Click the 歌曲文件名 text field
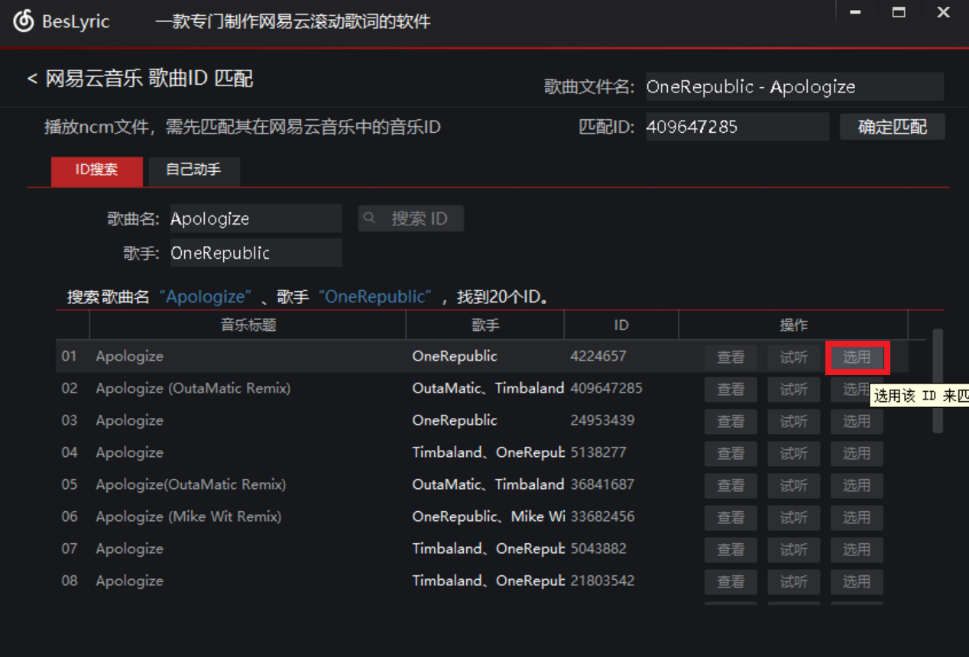 click(794, 87)
